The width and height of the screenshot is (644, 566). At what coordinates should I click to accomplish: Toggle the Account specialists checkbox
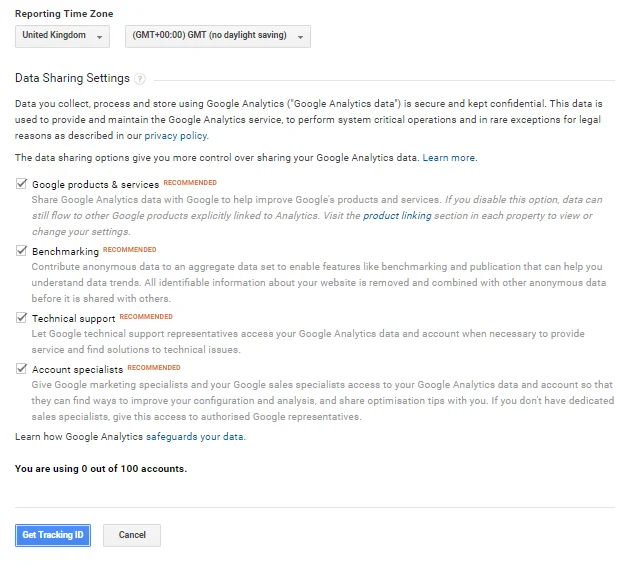21,369
